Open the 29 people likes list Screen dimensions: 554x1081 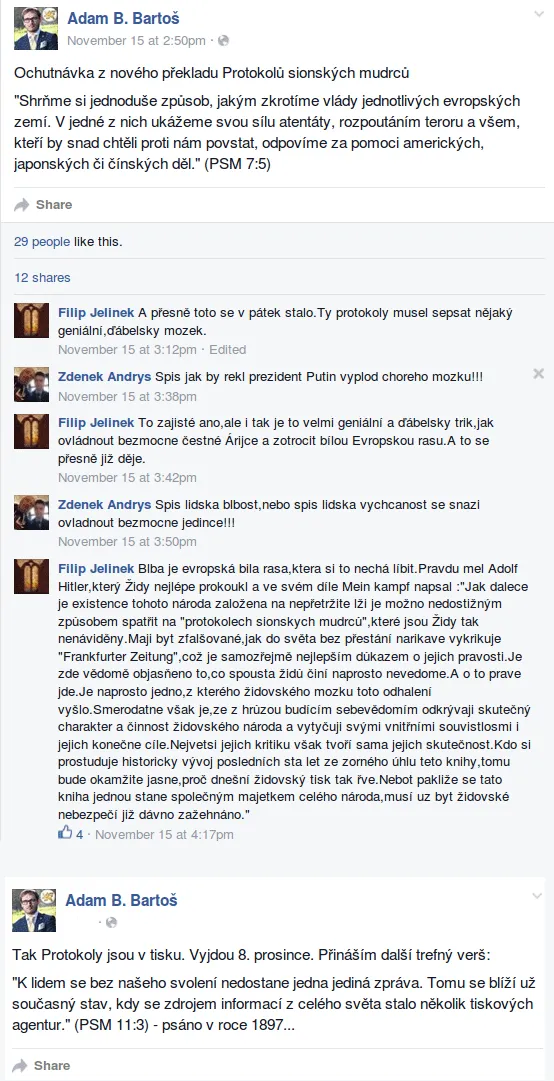click(x=41, y=242)
